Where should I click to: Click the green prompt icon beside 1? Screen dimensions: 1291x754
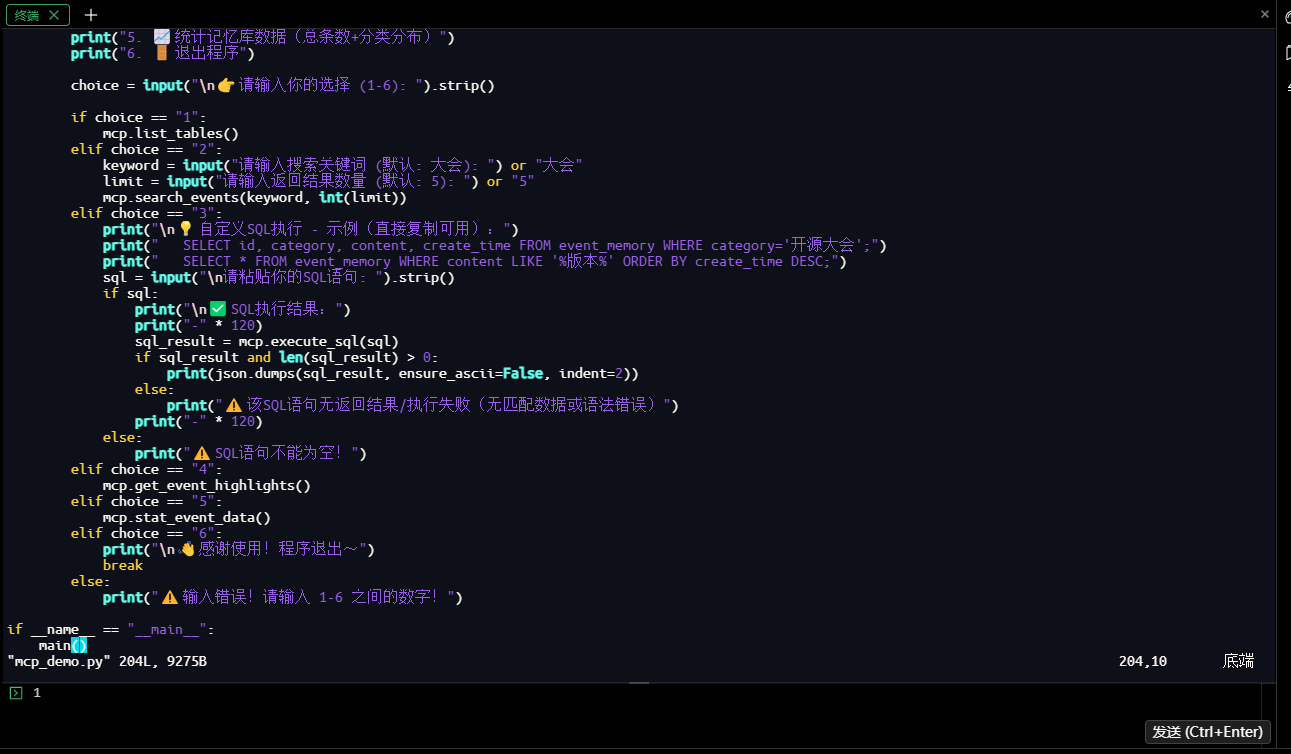[15, 693]
